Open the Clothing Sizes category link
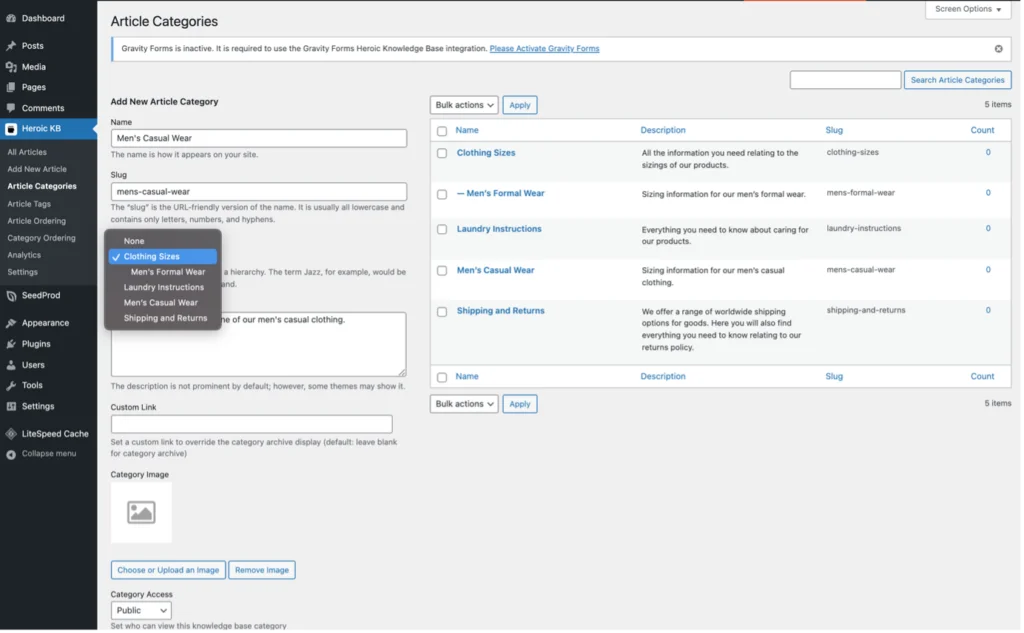The image size is (1024, 633). tap(486, 153)
